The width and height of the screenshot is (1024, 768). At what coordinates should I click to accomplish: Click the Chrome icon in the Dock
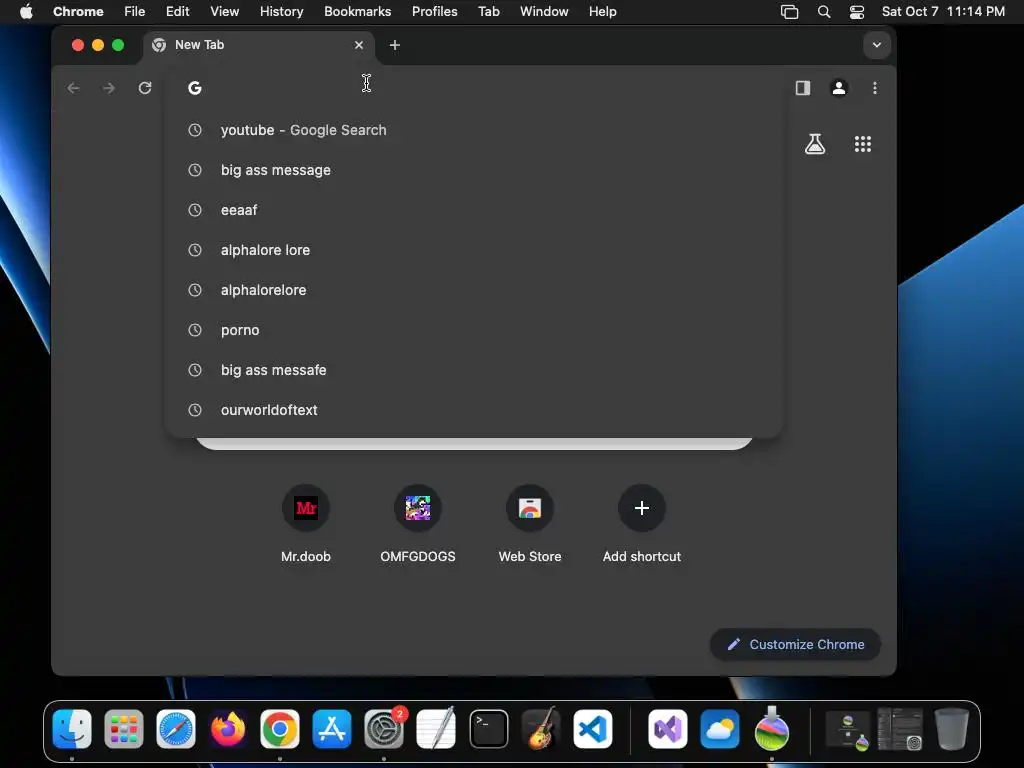click(280, 729)
